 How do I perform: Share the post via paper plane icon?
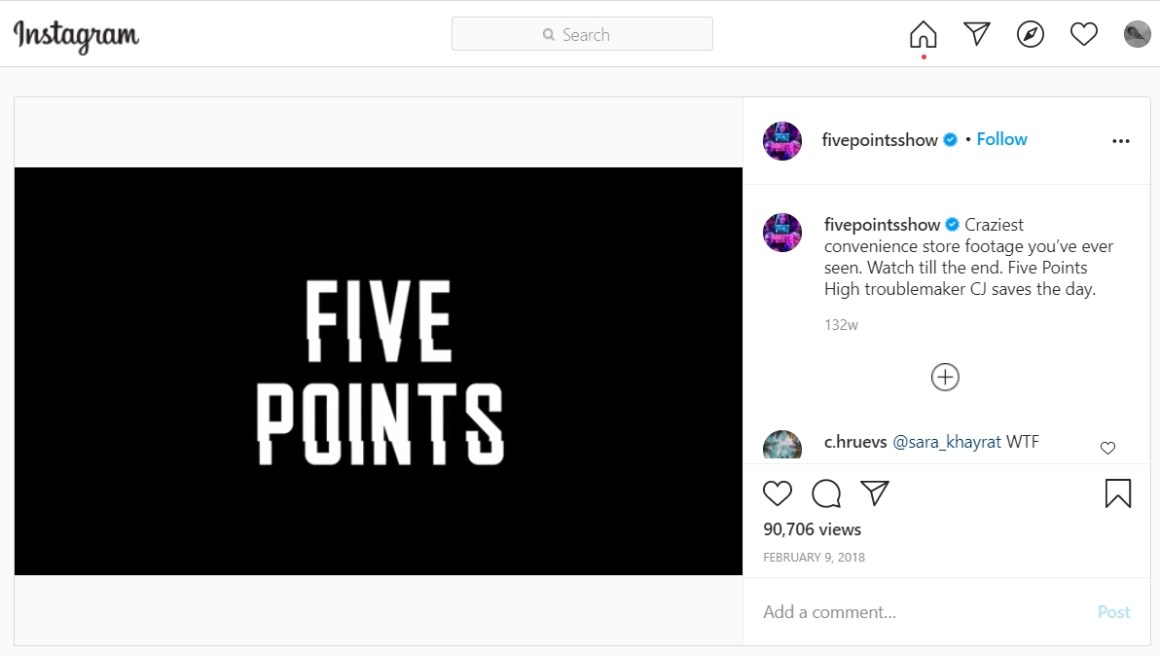click(x=874, y=493)
